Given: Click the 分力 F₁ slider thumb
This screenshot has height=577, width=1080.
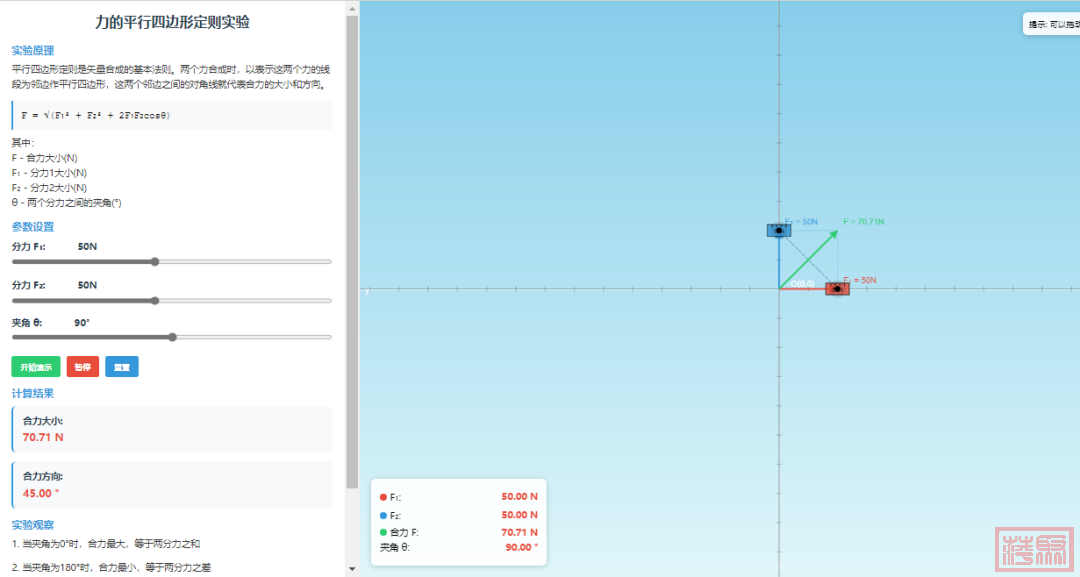Looking at the screenshot, I should coord(155,262).
